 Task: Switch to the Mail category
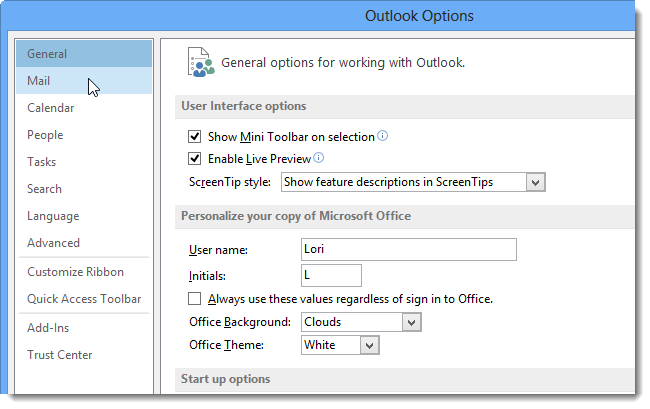tap(84, 81)
